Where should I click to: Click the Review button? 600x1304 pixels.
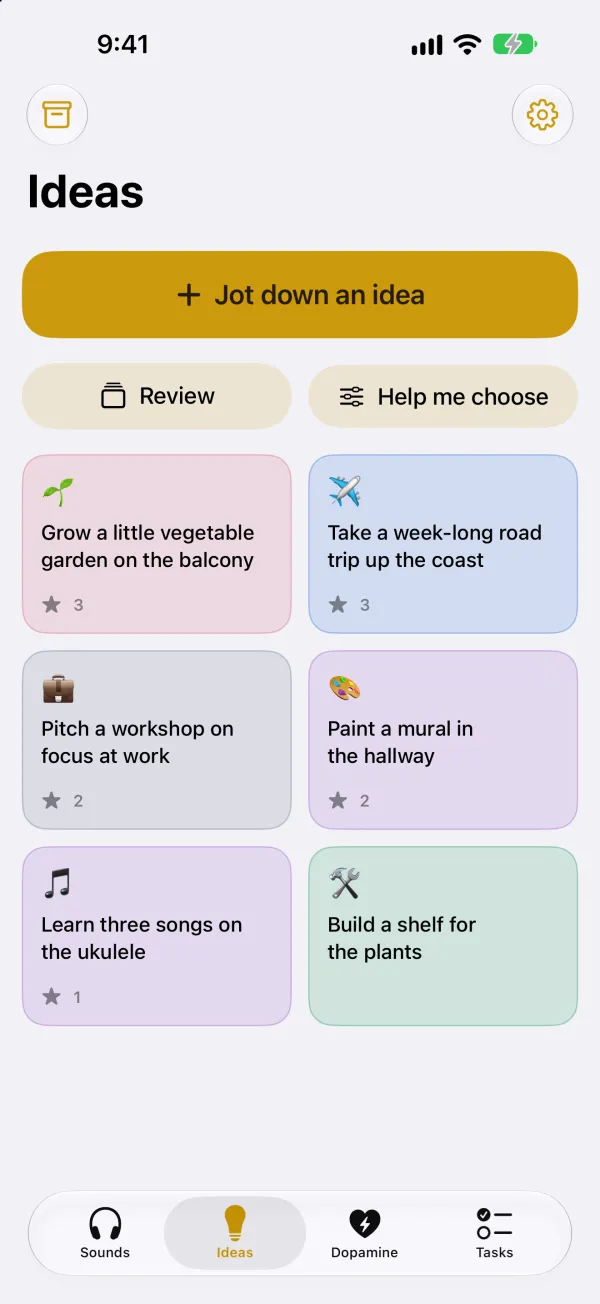point(157,396)
